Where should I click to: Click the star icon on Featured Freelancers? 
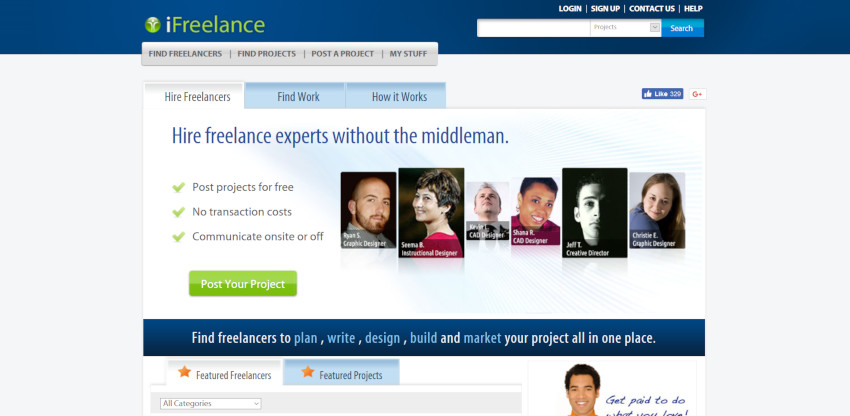pyautogui.click(x=184, y=372)
